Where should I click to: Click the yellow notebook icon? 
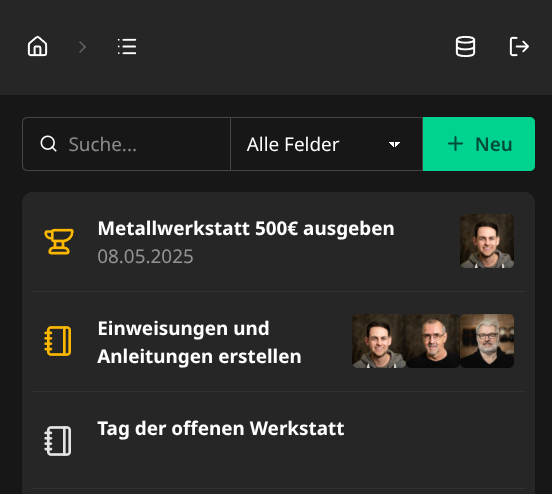(58, 341)
